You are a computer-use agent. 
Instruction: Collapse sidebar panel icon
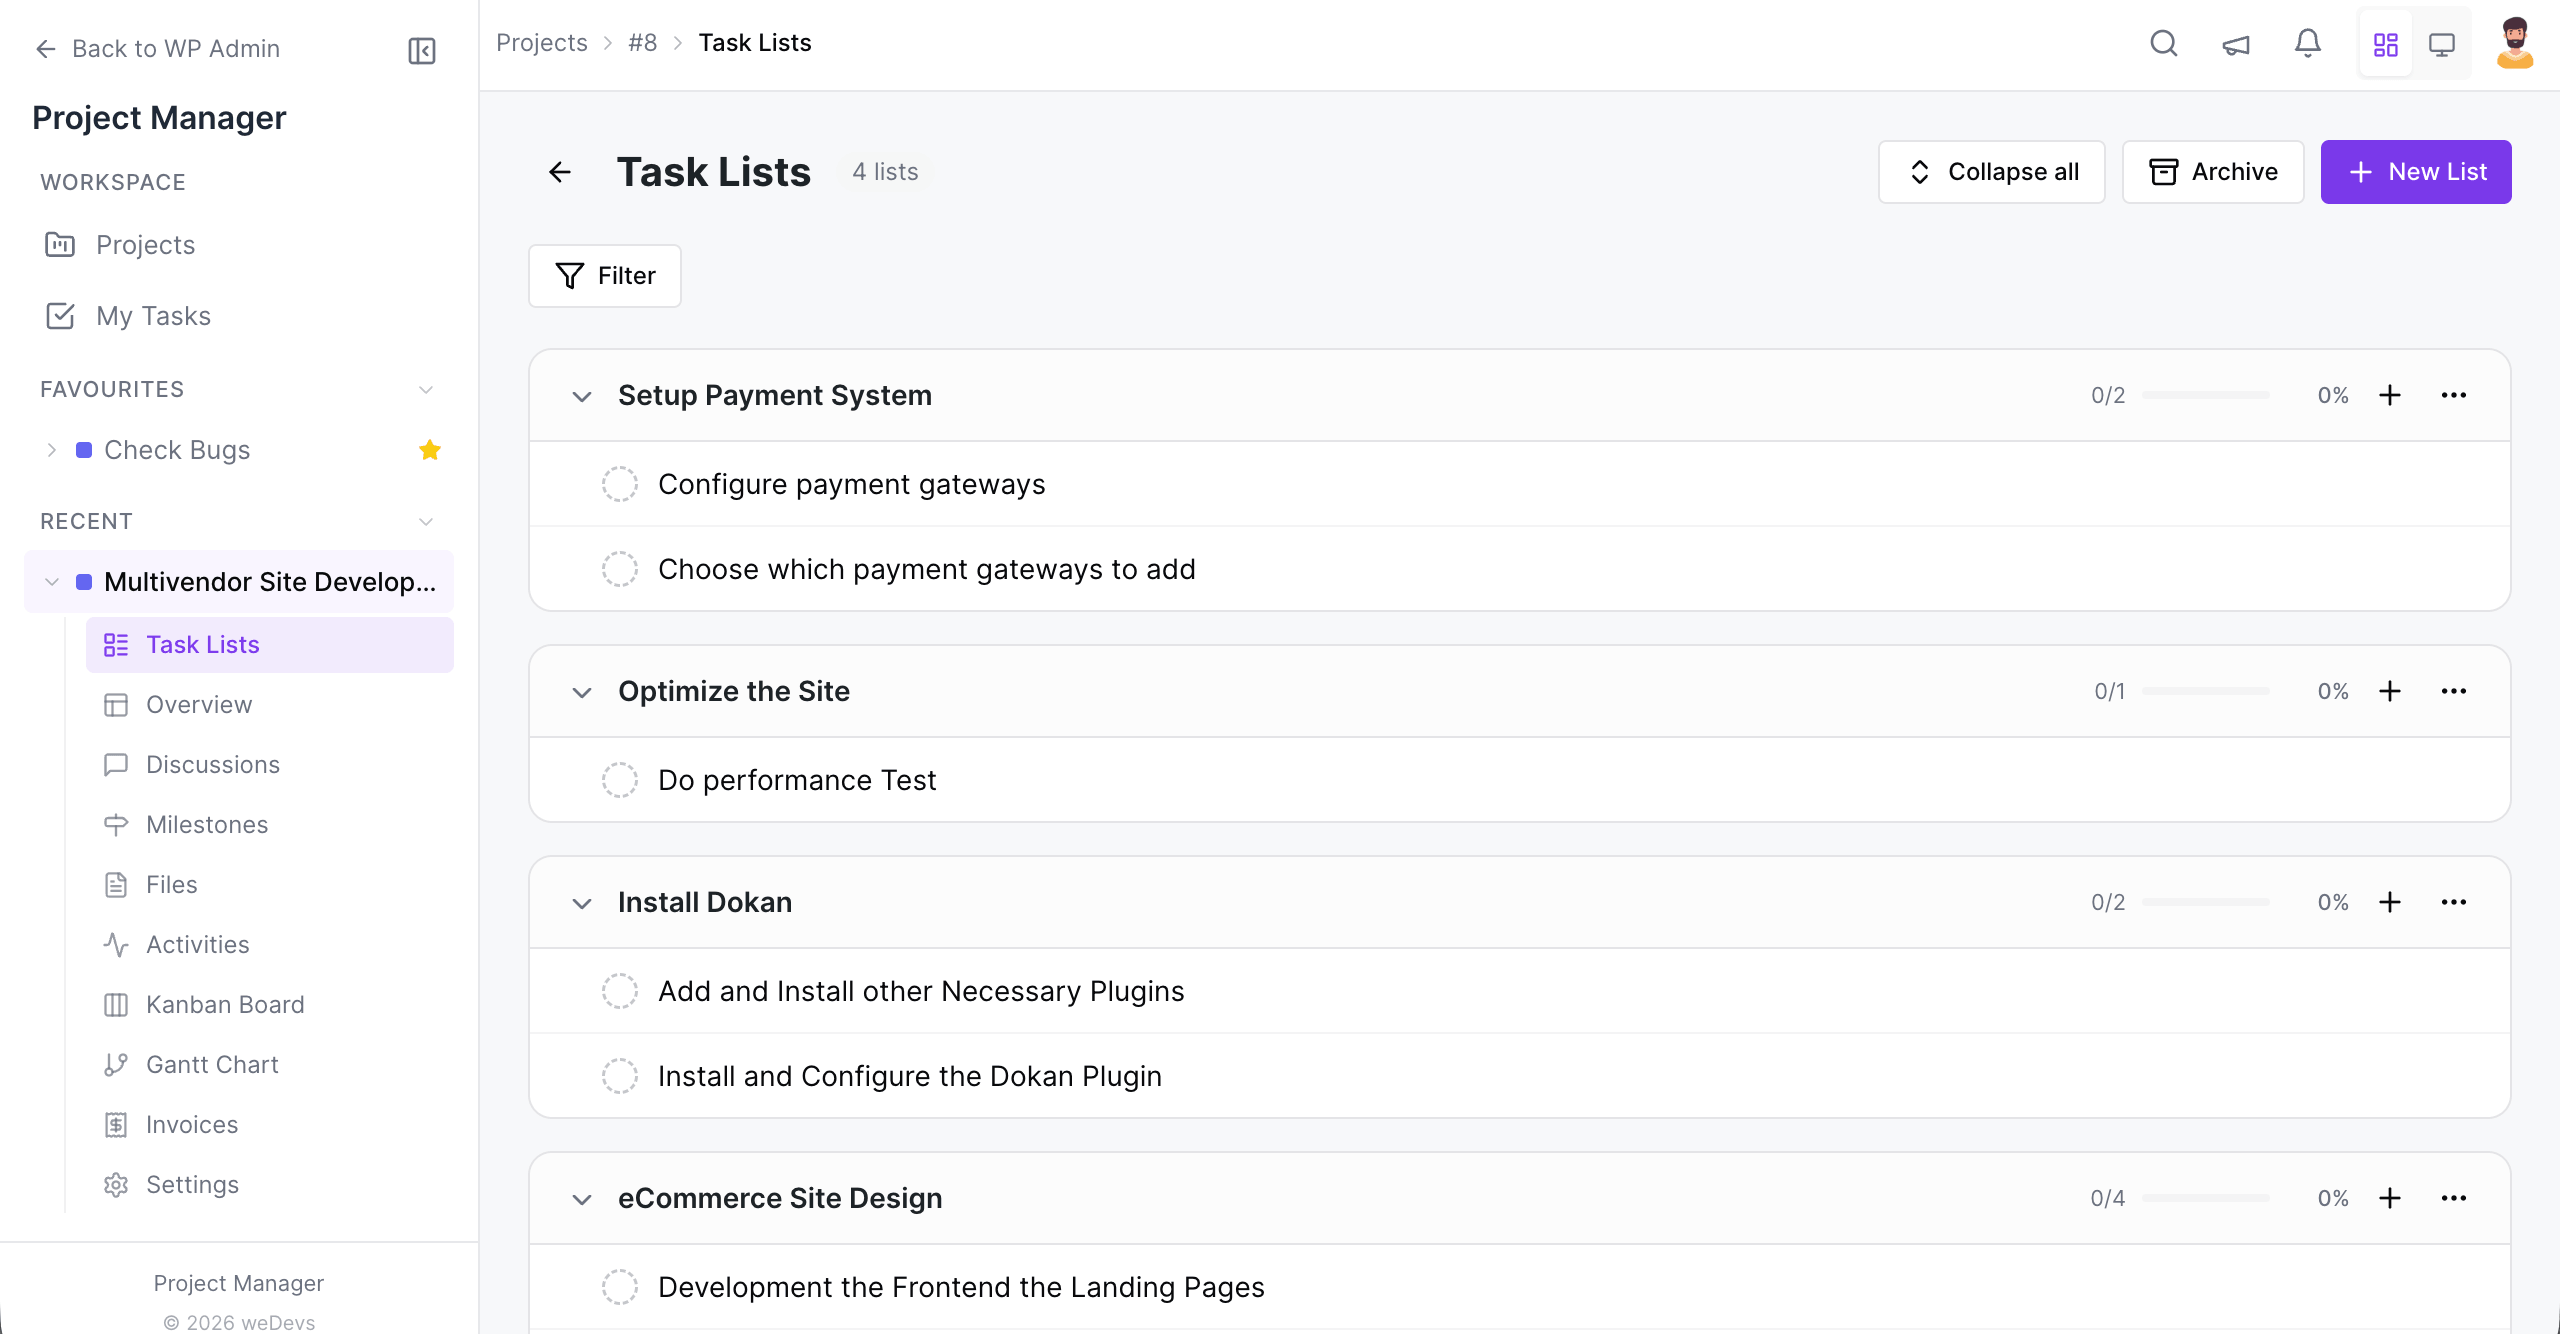pos(422,50)
